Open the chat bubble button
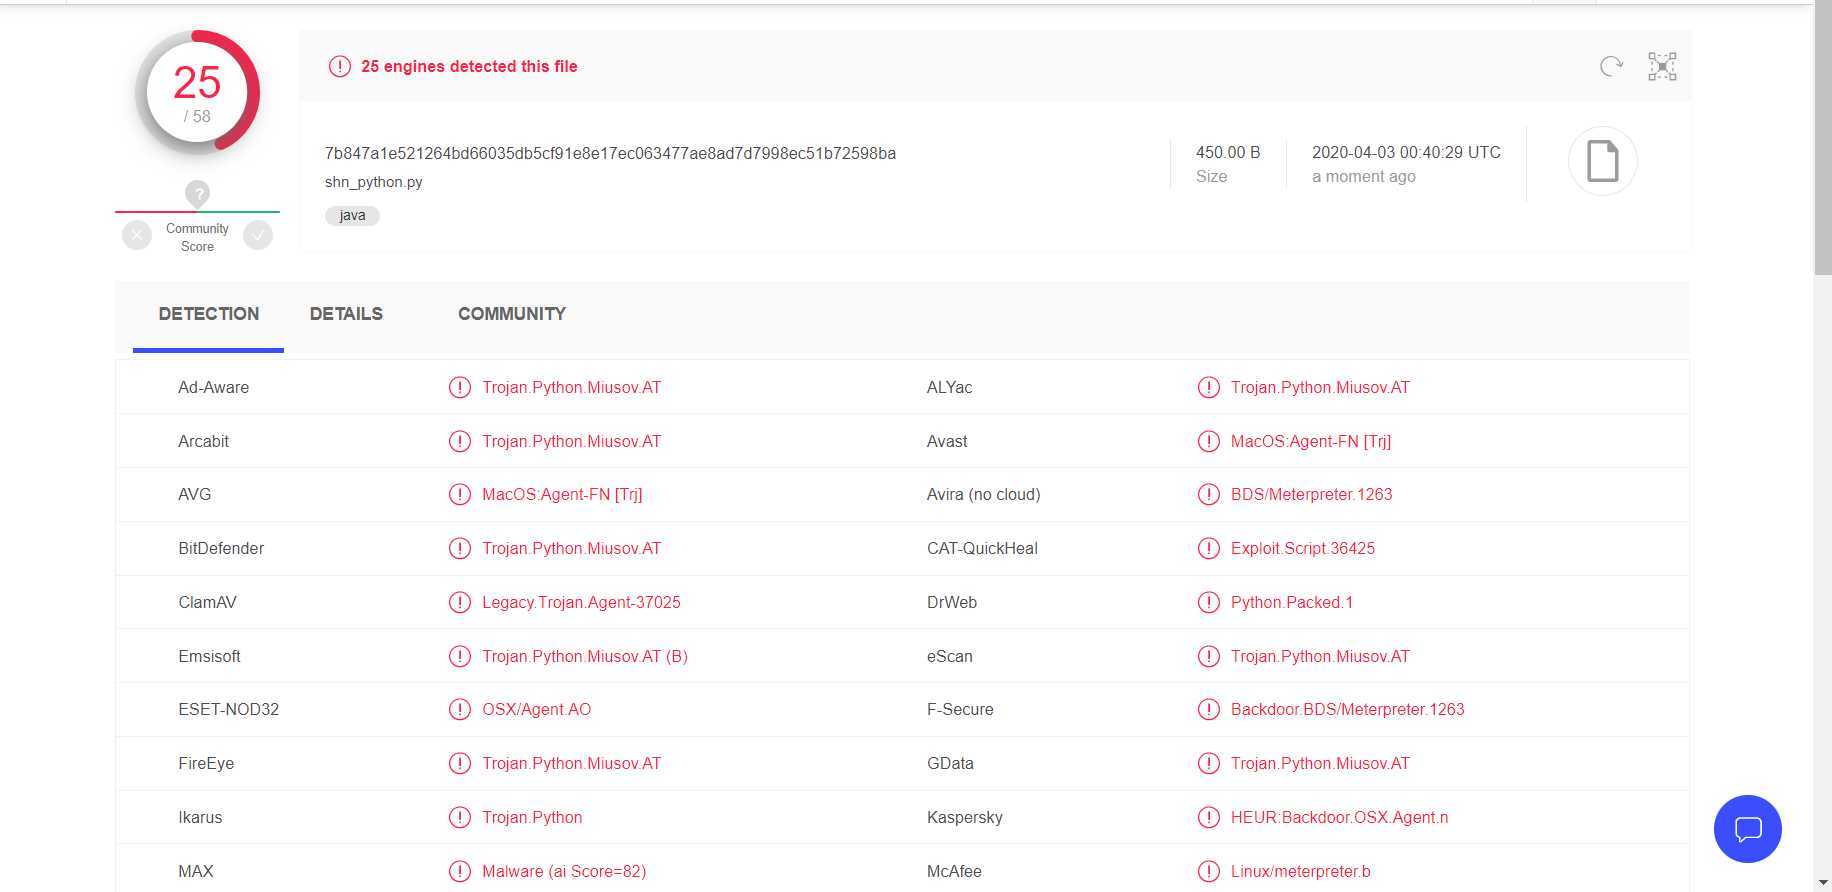The height and width of the screenshot is (892, 1832). tap(1748, 829)
